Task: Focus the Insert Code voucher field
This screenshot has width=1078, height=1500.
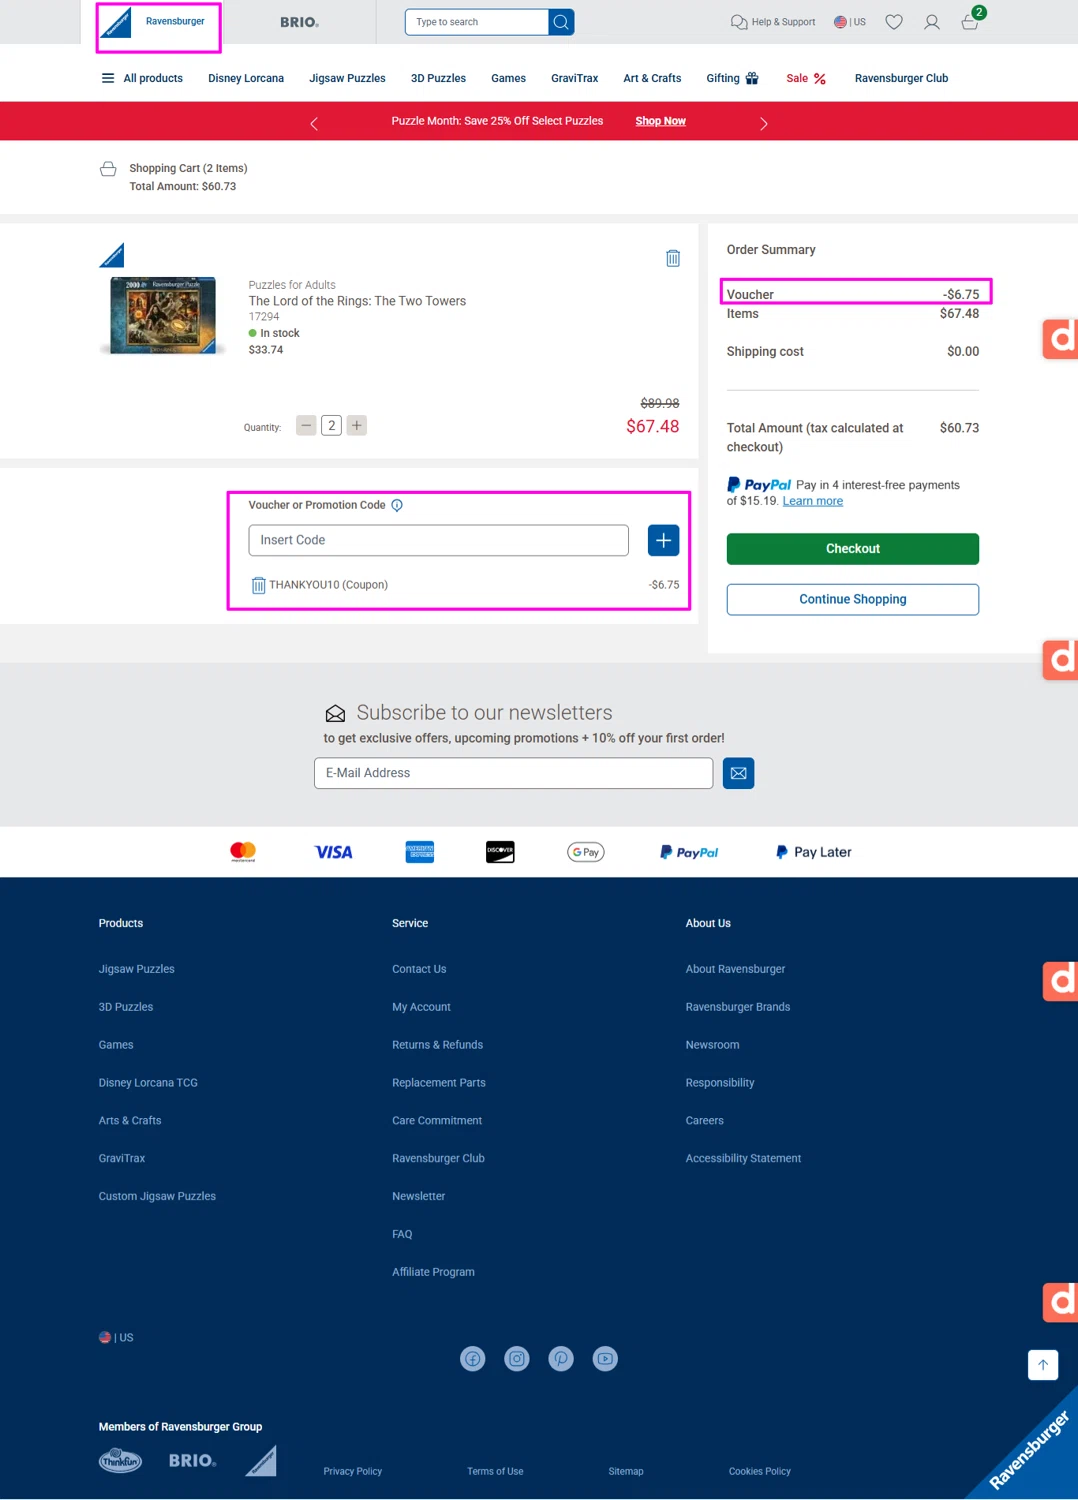Action: (438, 540)
